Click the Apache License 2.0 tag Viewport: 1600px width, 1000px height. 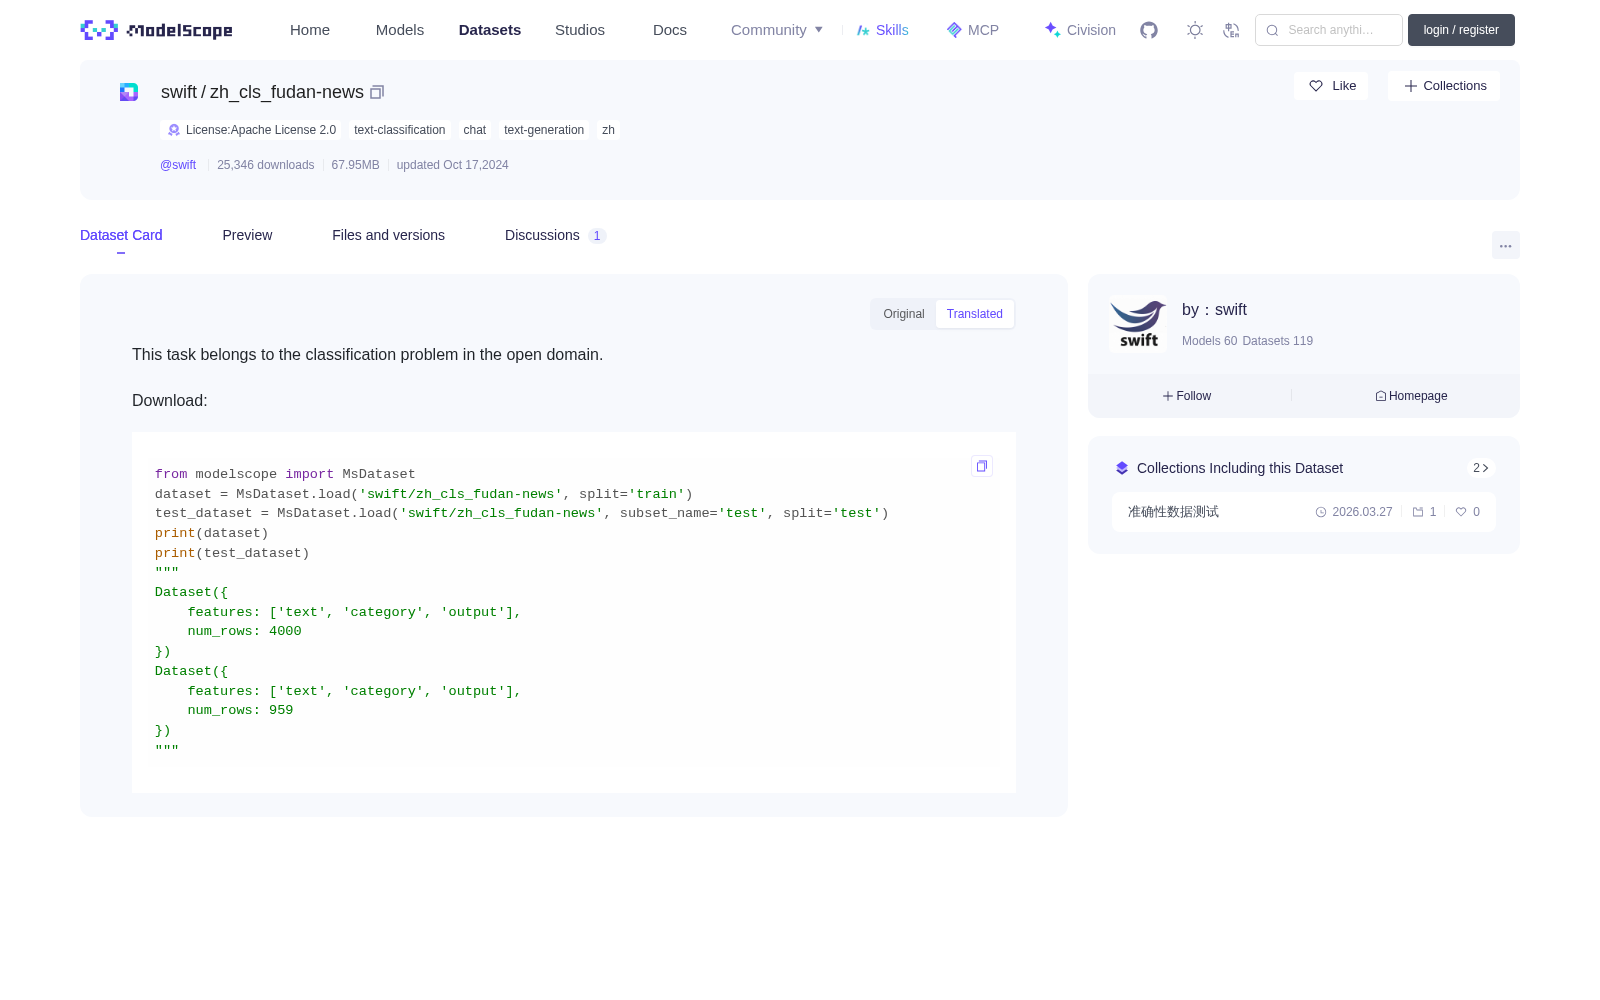point(251,130)
